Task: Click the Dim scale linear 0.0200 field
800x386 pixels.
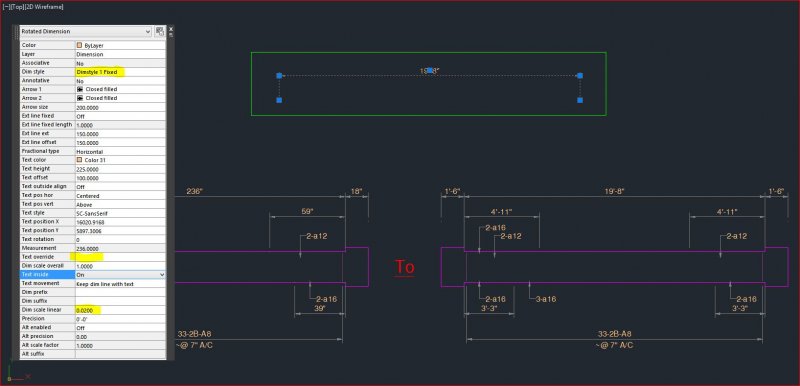Action: [x=120, y=310]
